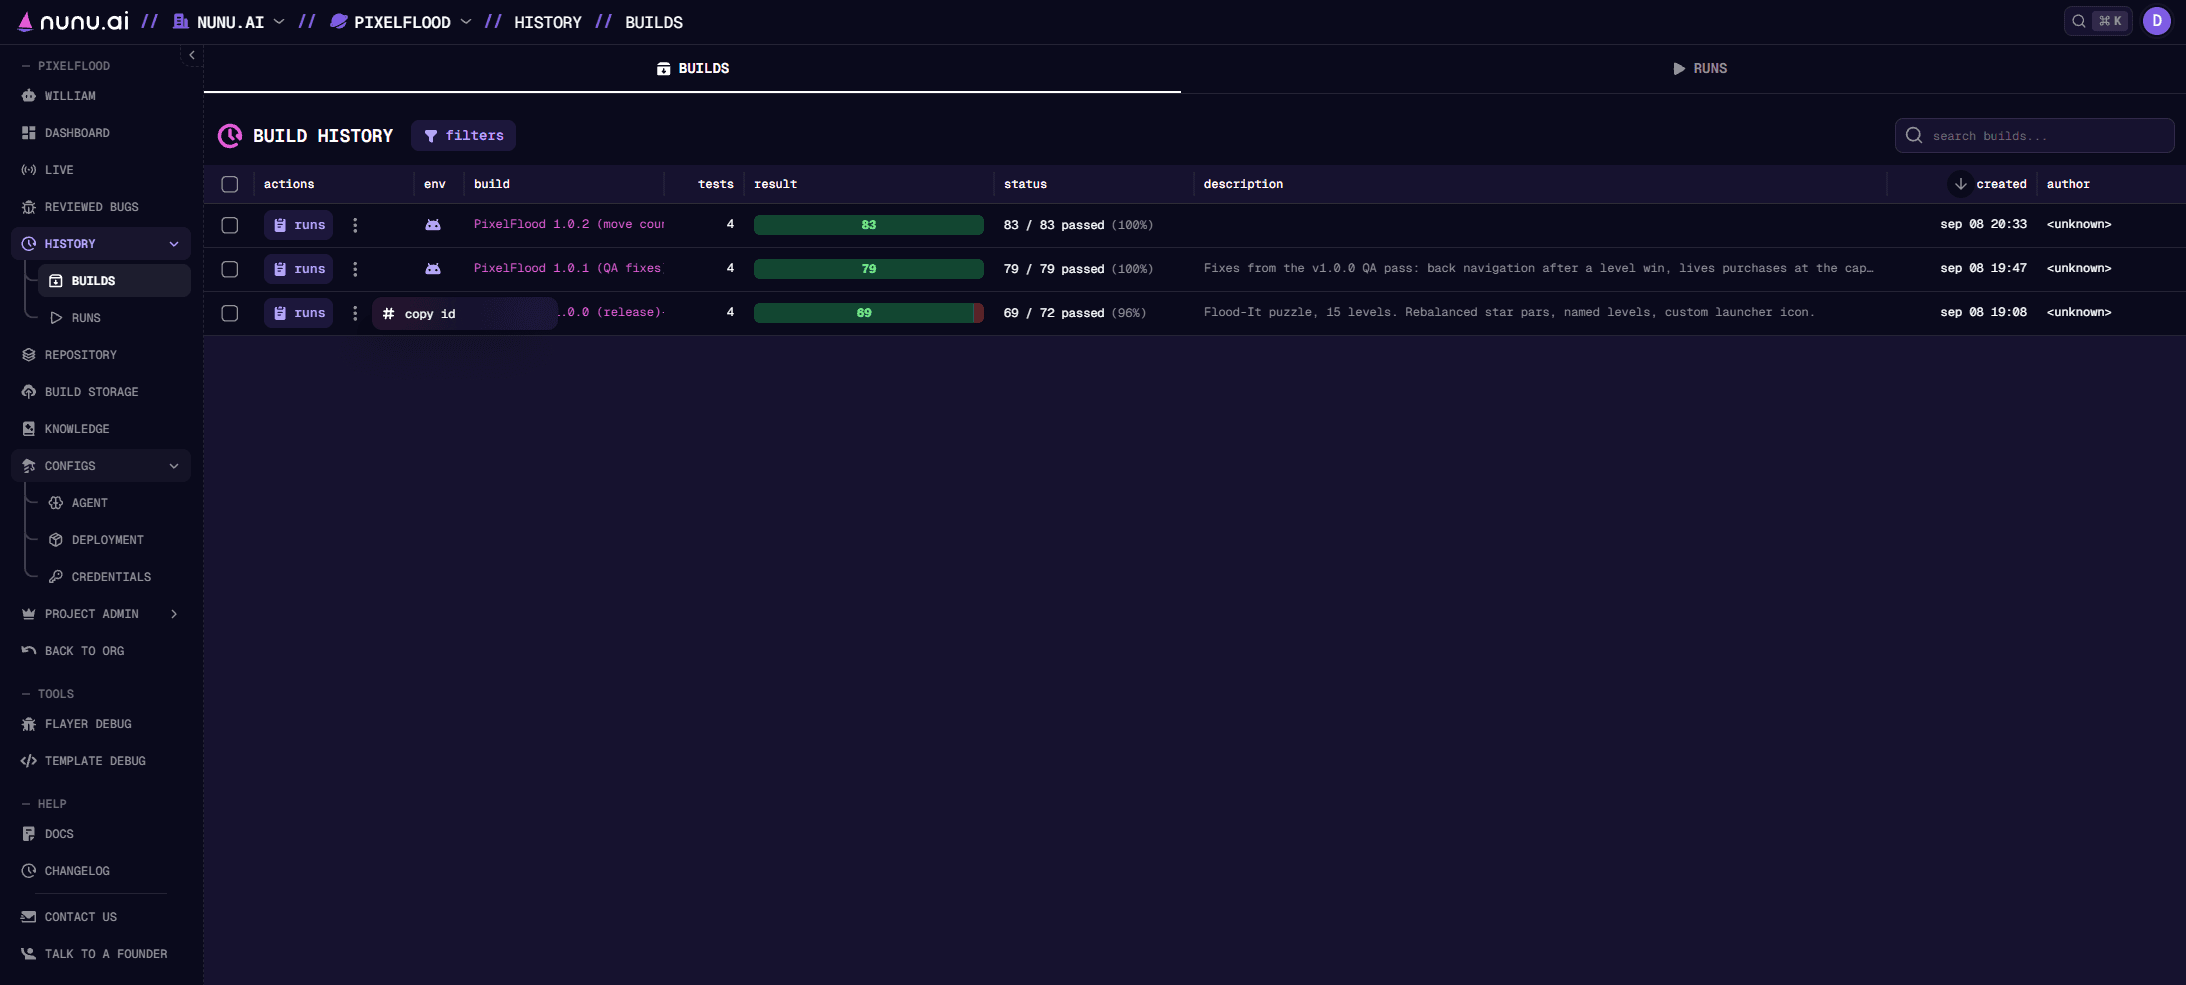Image resolution: width=2186 pixels, height=985 pixels.
Task: Open the PixelFlood project dropdown
Action: point(400,22)
